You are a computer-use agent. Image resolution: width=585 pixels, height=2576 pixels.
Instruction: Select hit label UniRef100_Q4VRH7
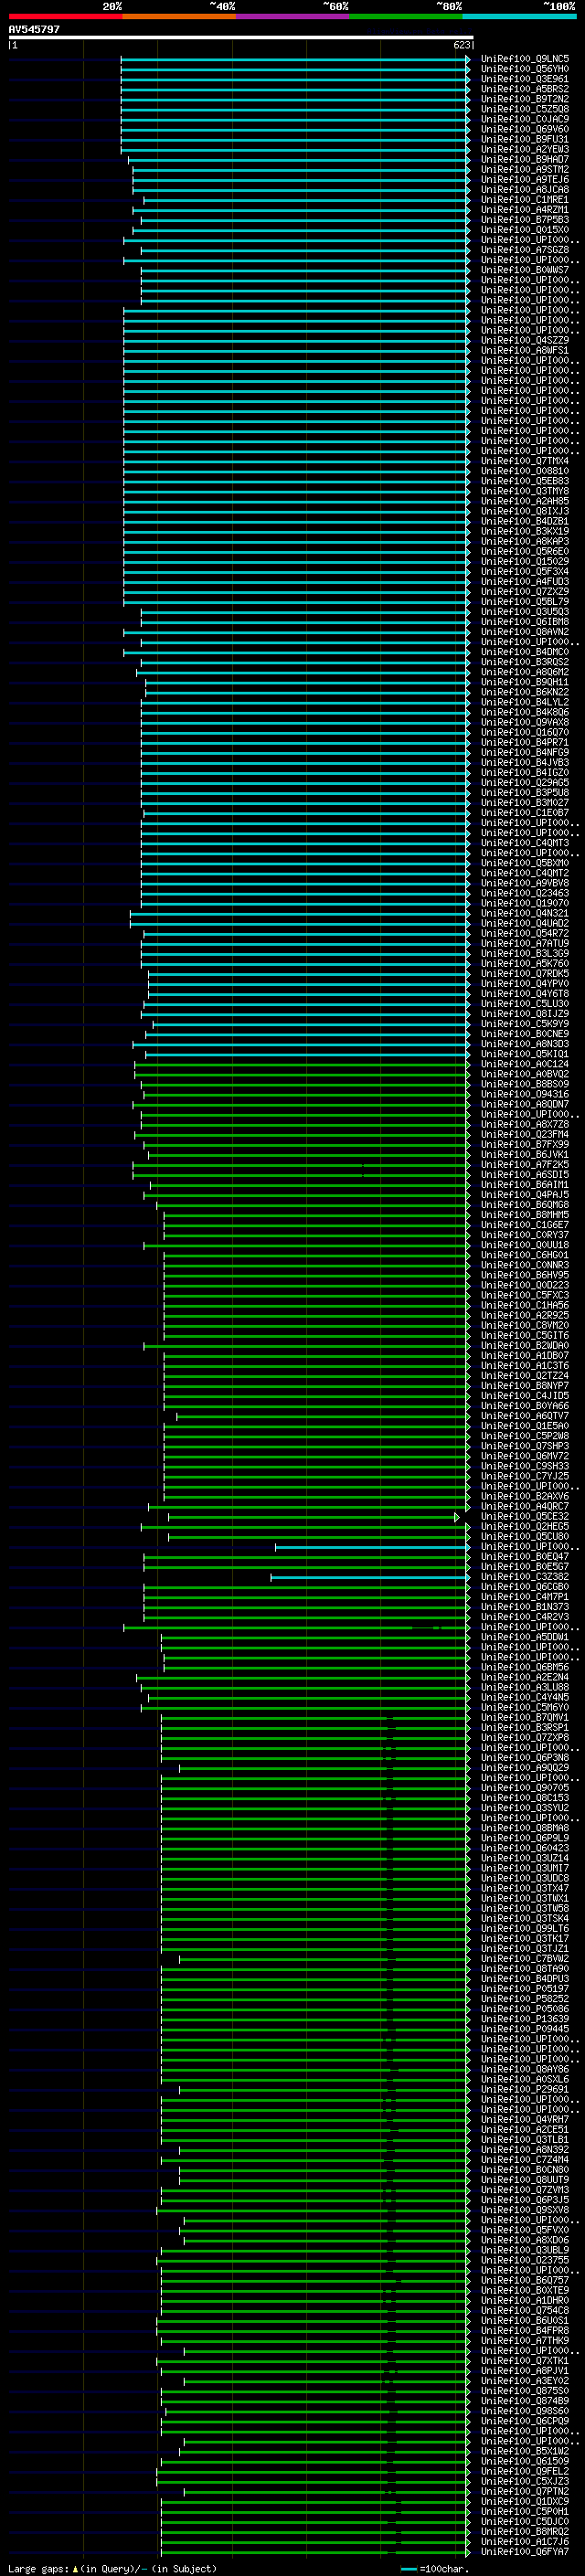pyautogui.click(x=524, y=2119)
